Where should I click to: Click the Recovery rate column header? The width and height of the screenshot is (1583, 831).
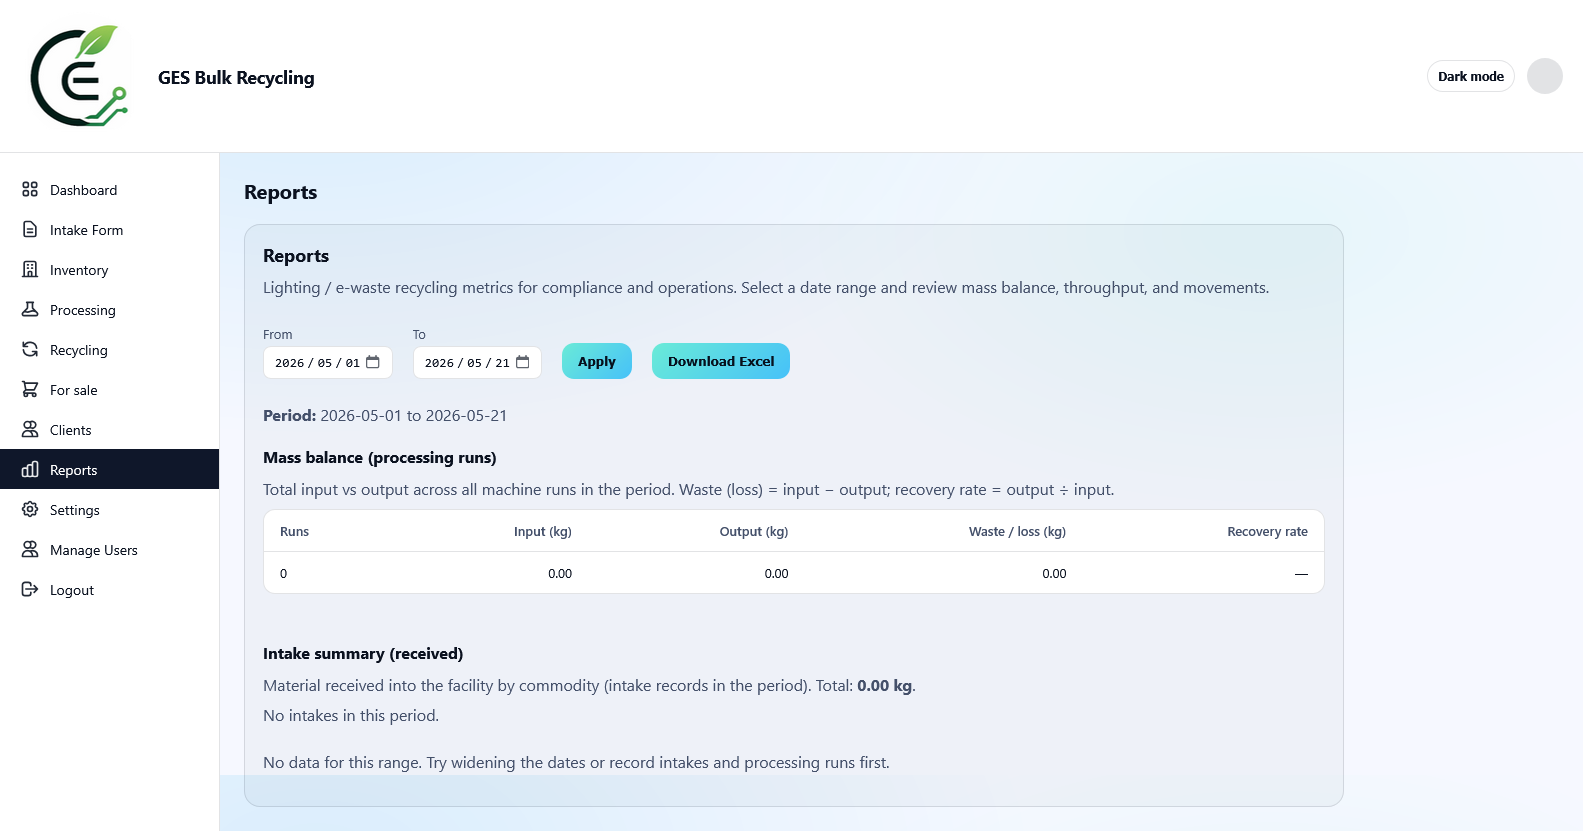(x=1267, y=532)
